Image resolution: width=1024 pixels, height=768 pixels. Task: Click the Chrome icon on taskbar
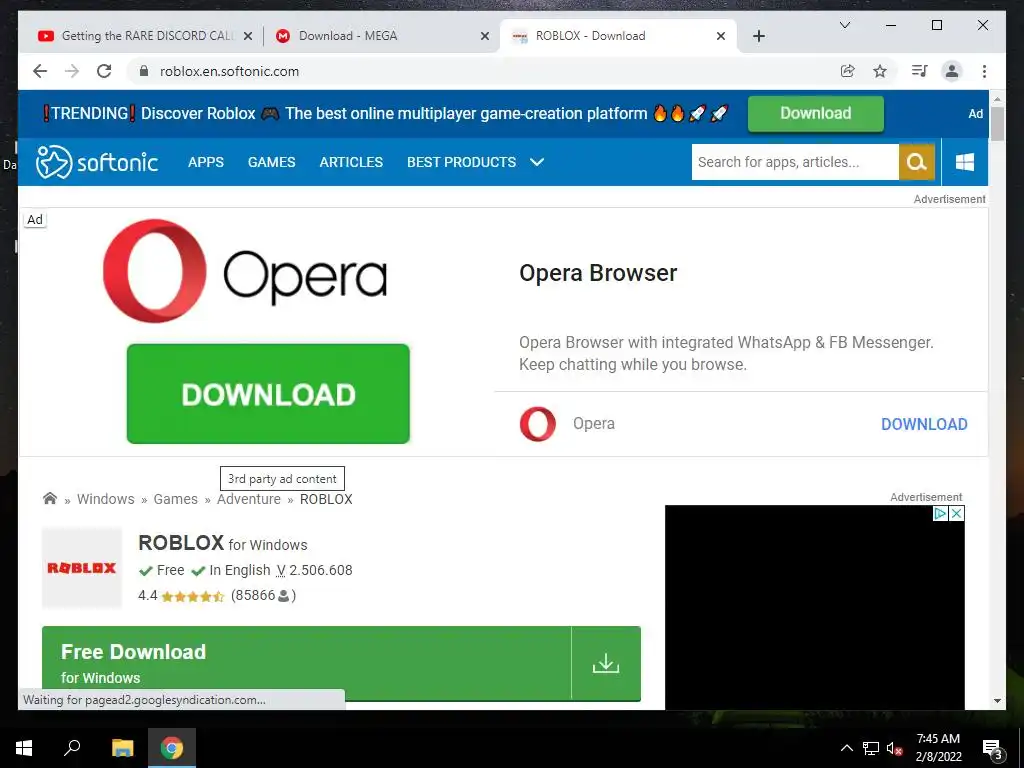coord(172,748)
